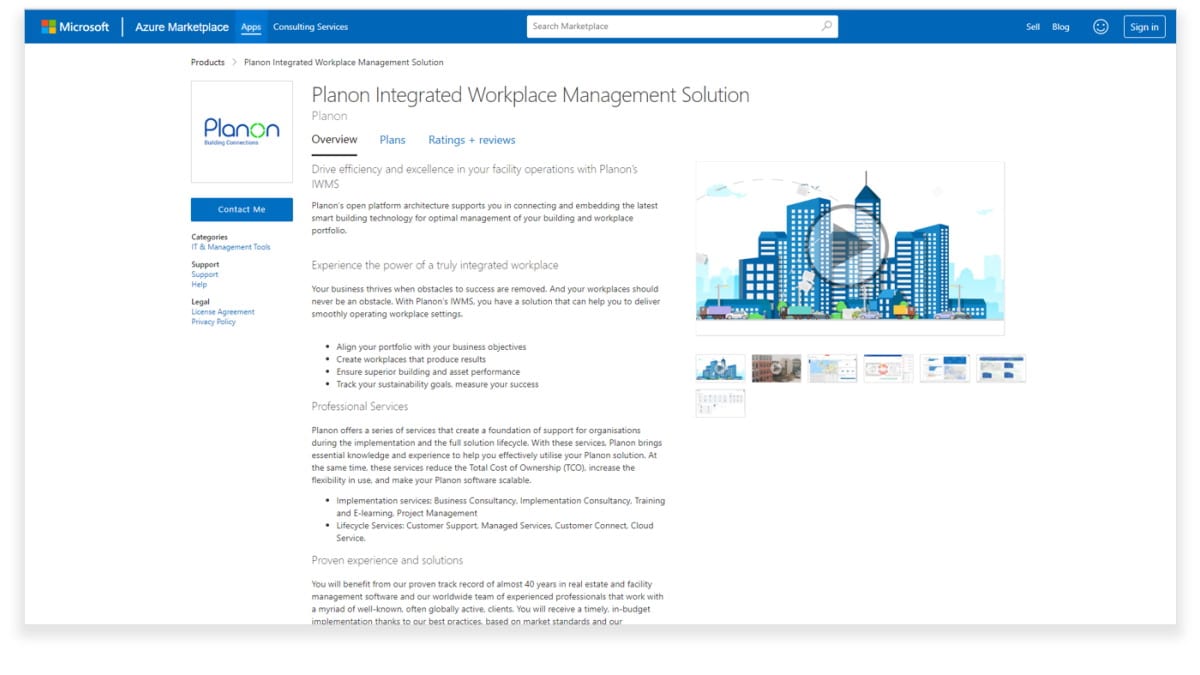This screenshot has height=675, width=1200.
Task: Select Consulting Services in the top navigation
Action: (x=310, y=26)
